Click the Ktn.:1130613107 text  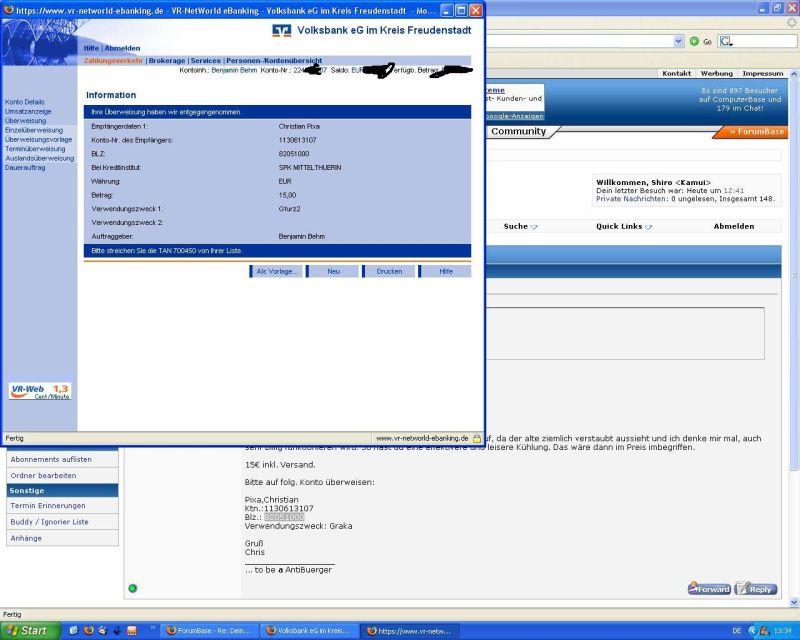tap(279, 508)
